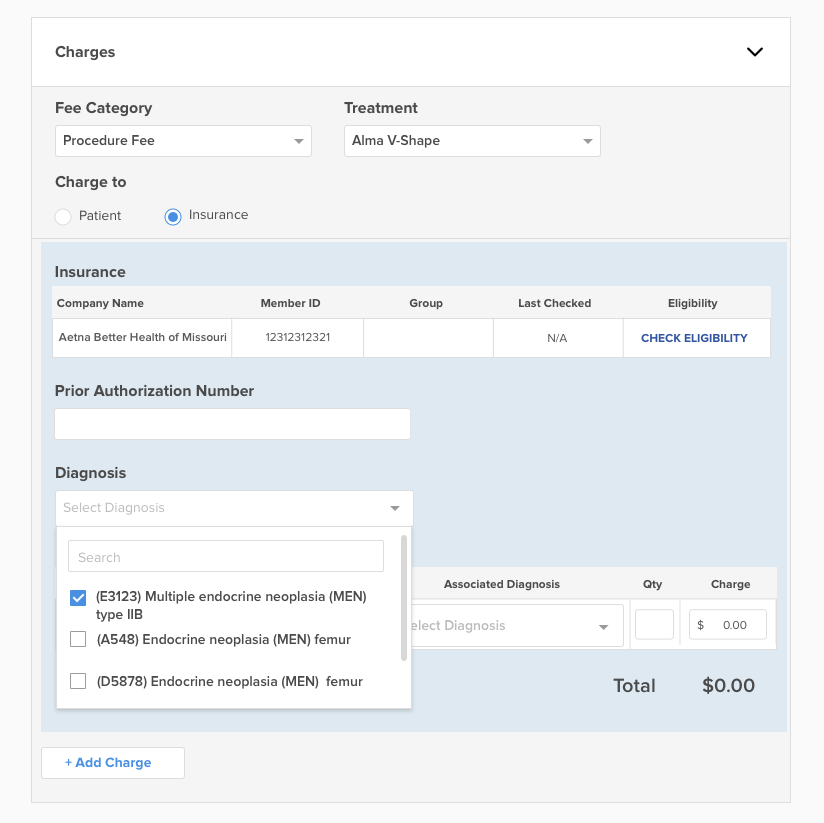Click the Eligibility column header

pyautogui.click(x=693, y=303)
